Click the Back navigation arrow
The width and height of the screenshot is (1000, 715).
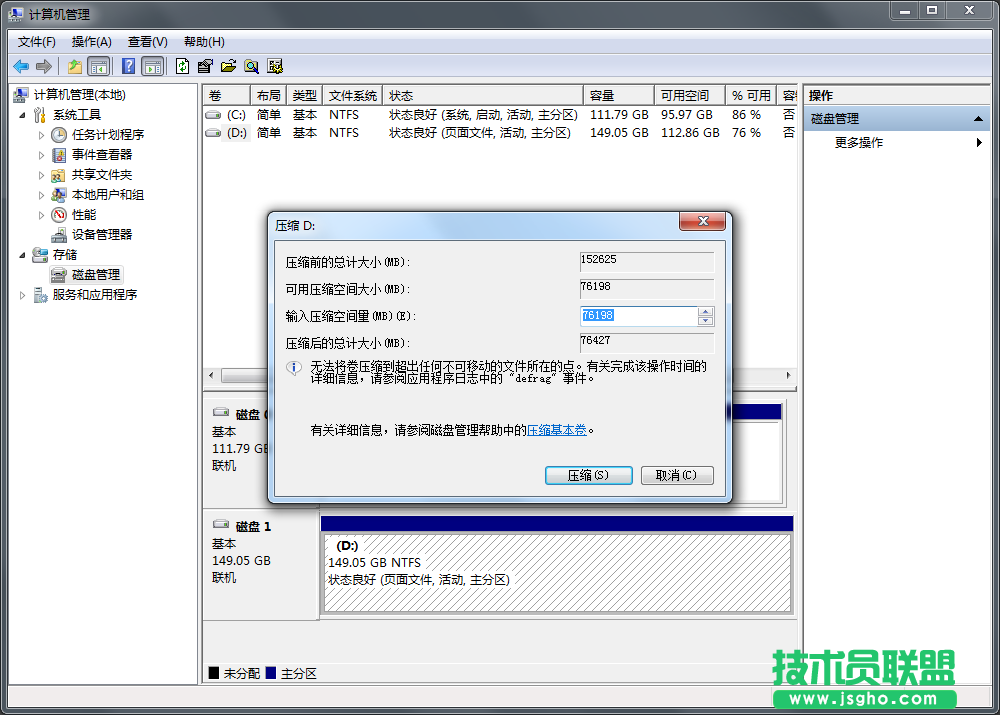[x=20, y=65]
